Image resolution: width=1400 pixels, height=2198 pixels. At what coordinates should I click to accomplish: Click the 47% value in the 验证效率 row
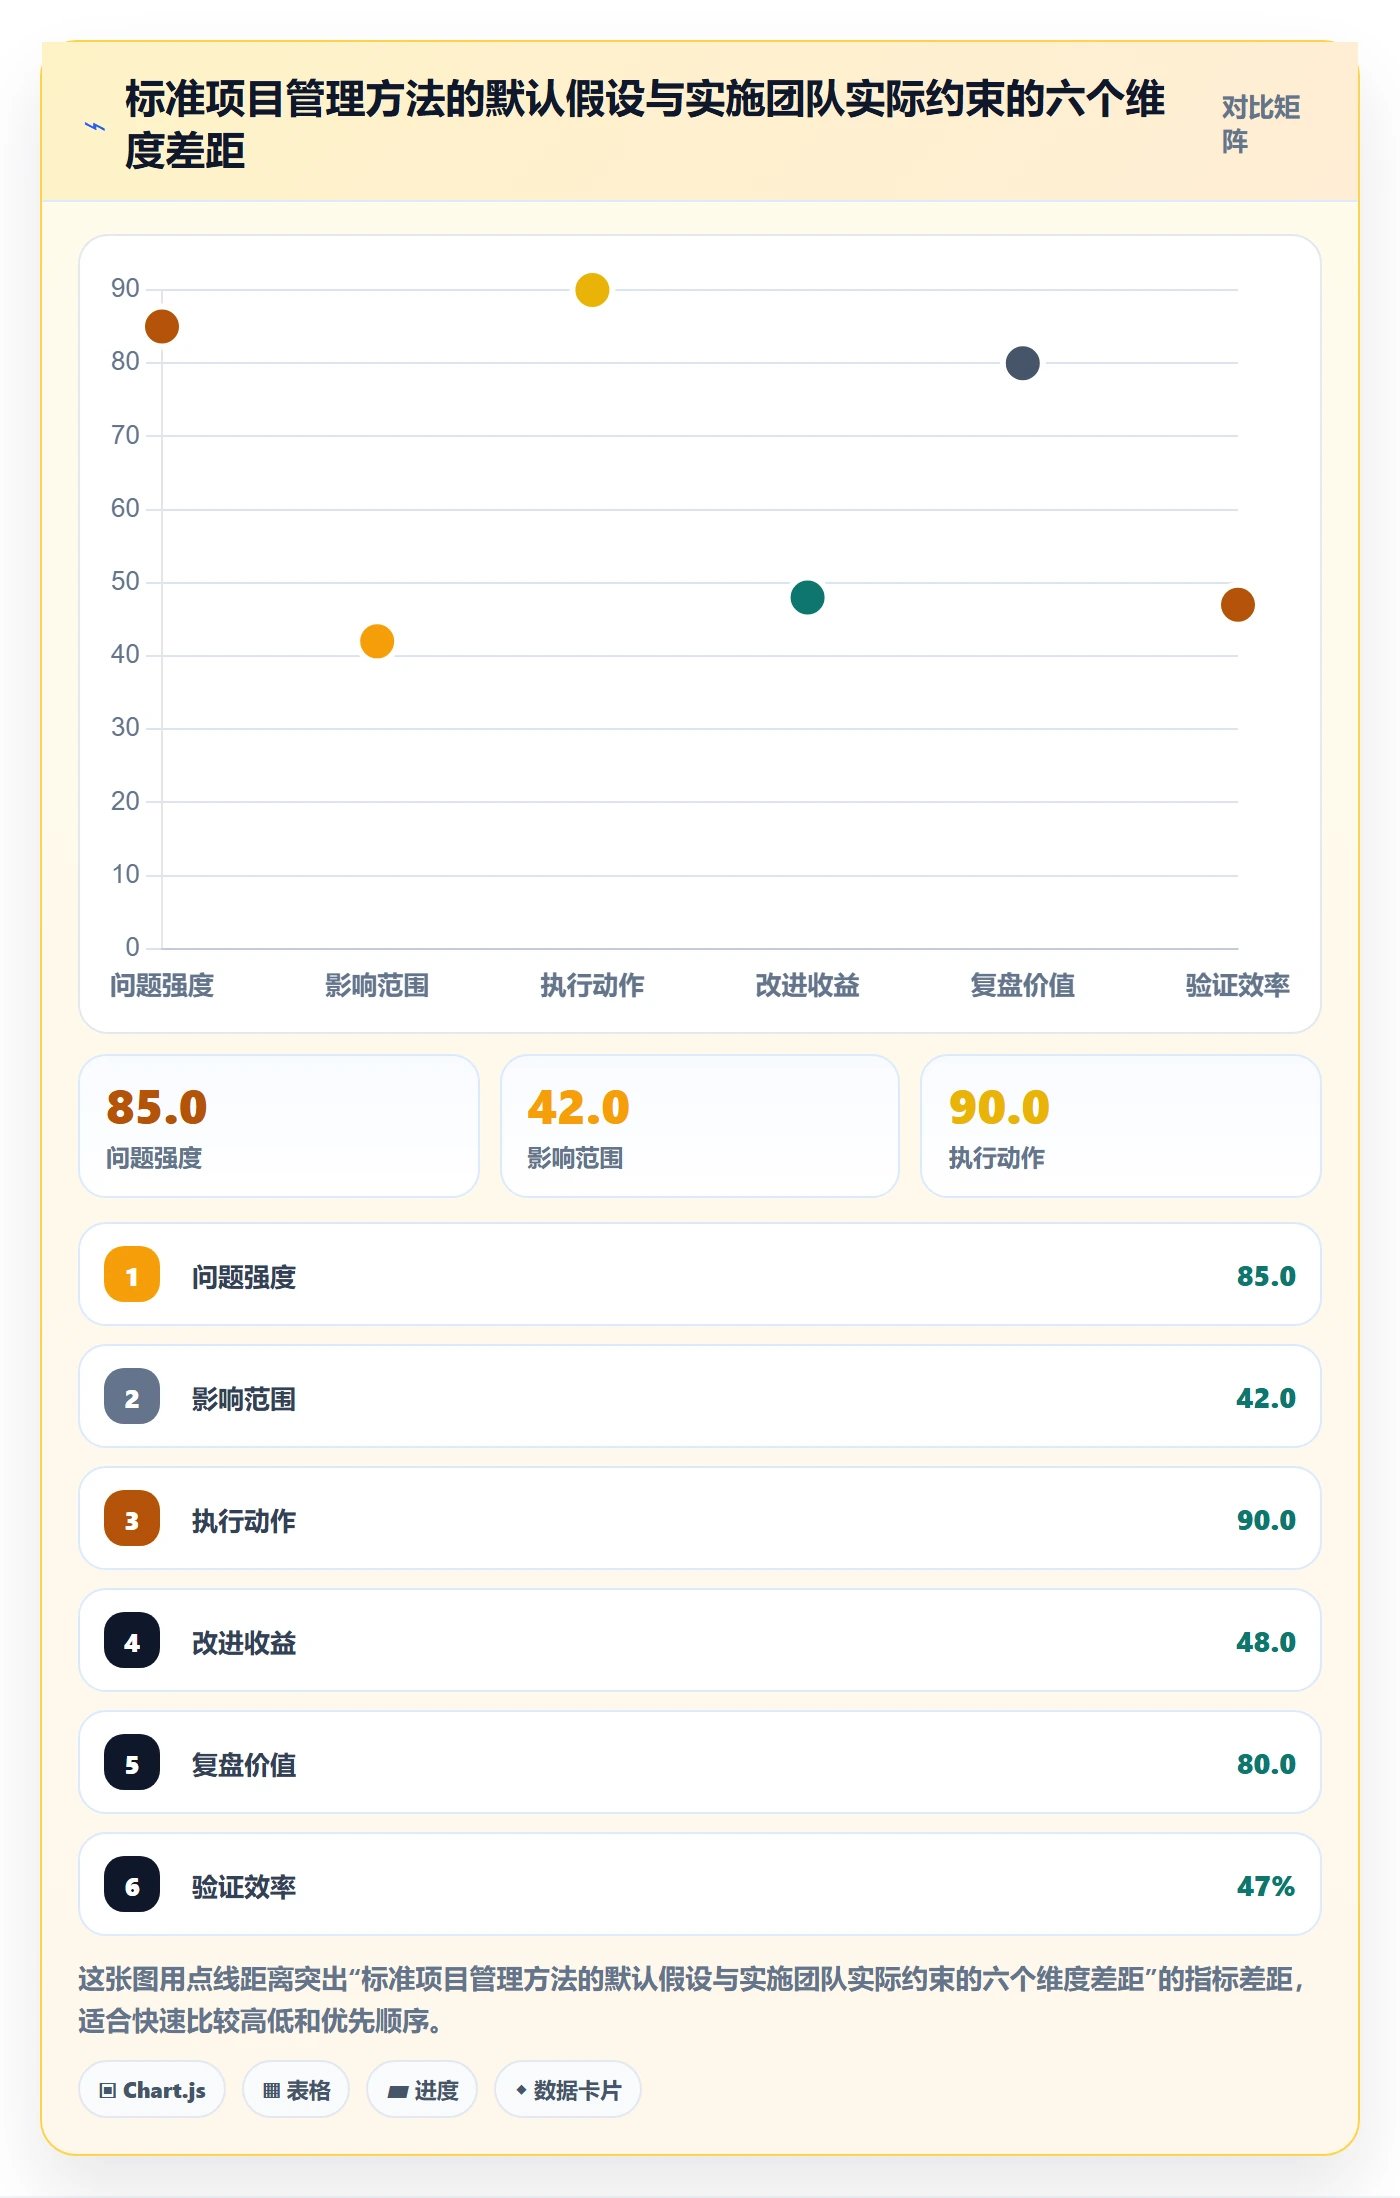click(1266, 1886)
